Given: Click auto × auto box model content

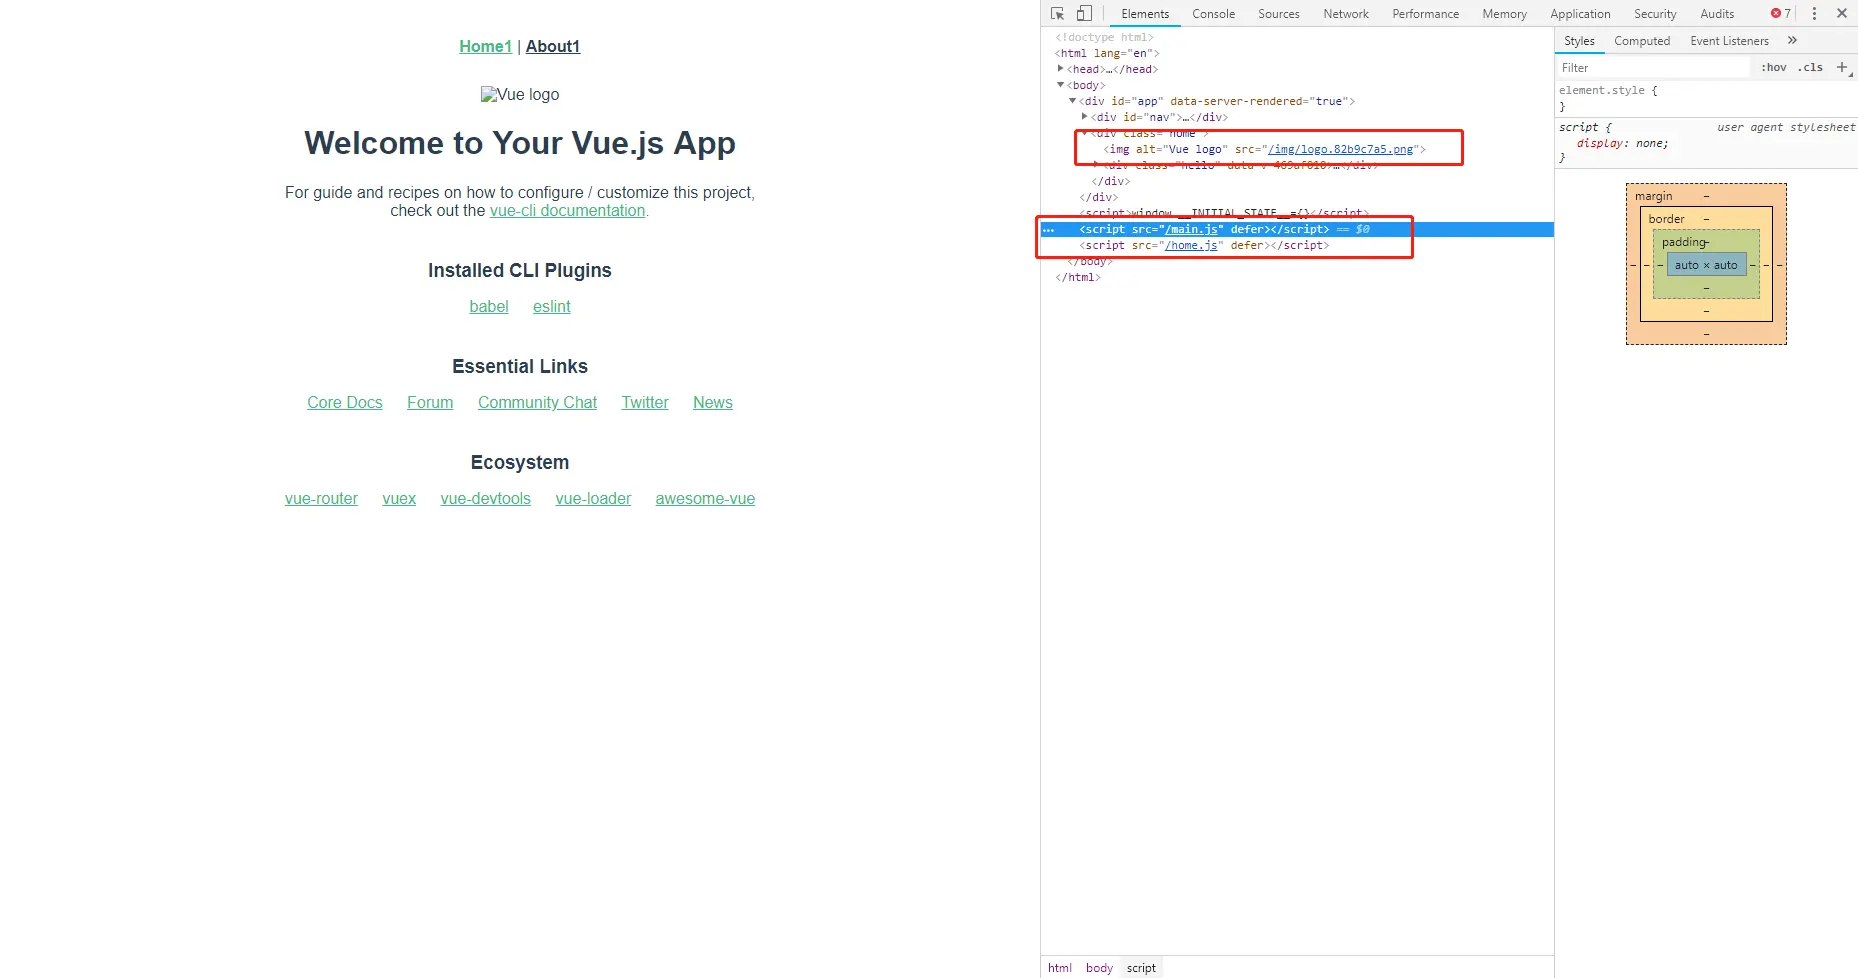Looking at the screenshot, I should (x=1706, y=265).
